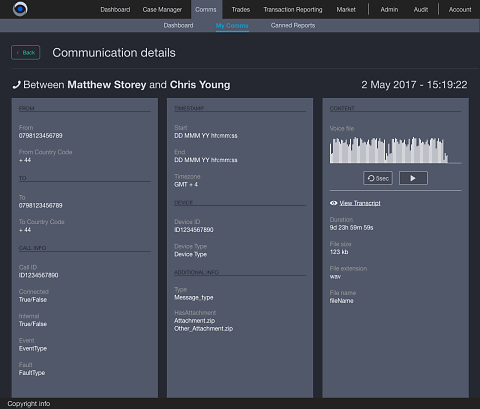Select the Comms navigation tab
Screen dimensions: 480x409
tap(206, 9)
